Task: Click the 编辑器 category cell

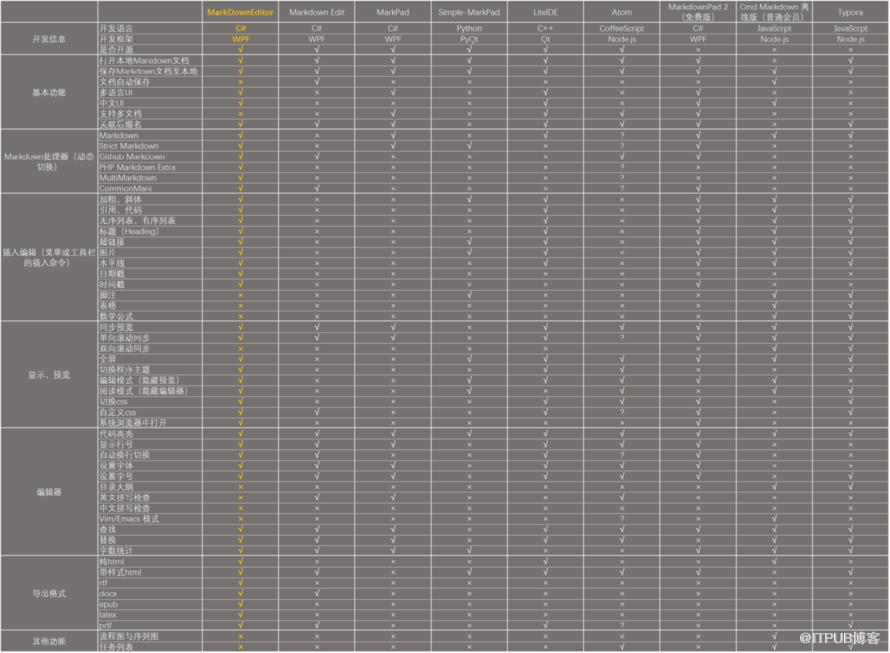Action: click(x=49, y=492)
